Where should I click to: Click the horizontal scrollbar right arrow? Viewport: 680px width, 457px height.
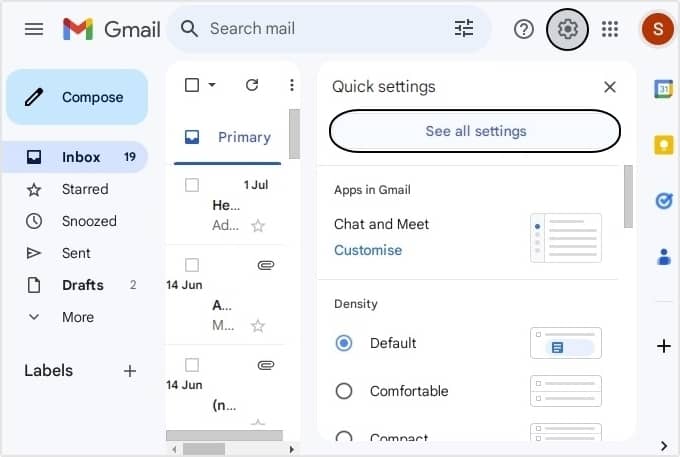pos(292,449)
